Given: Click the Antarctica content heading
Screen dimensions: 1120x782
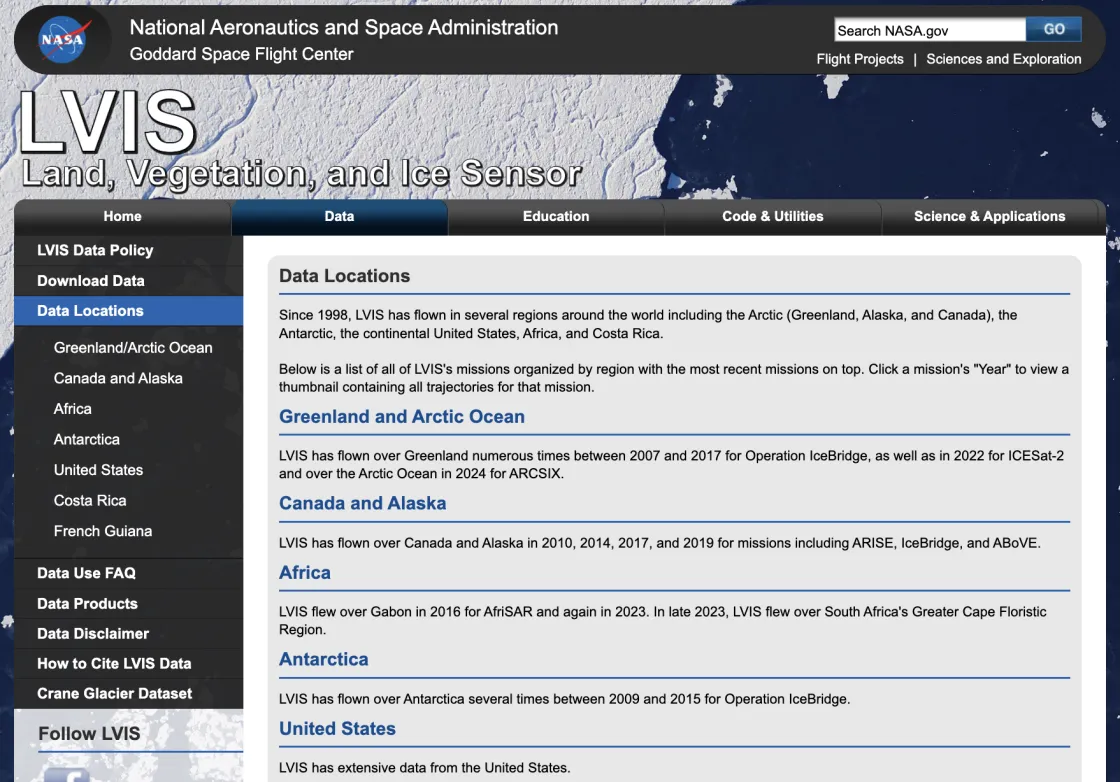Looking at the screenshot, I should coord(324,659).
